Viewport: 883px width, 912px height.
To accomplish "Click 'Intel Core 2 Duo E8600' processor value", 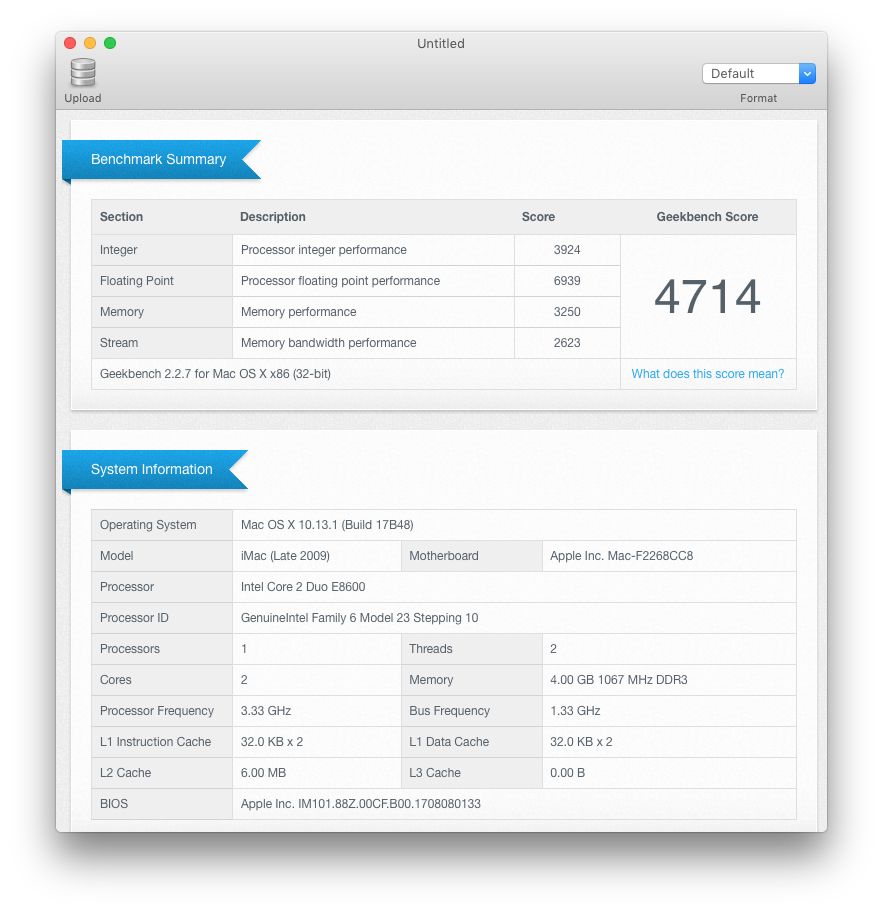I will (x=303, y=587).
